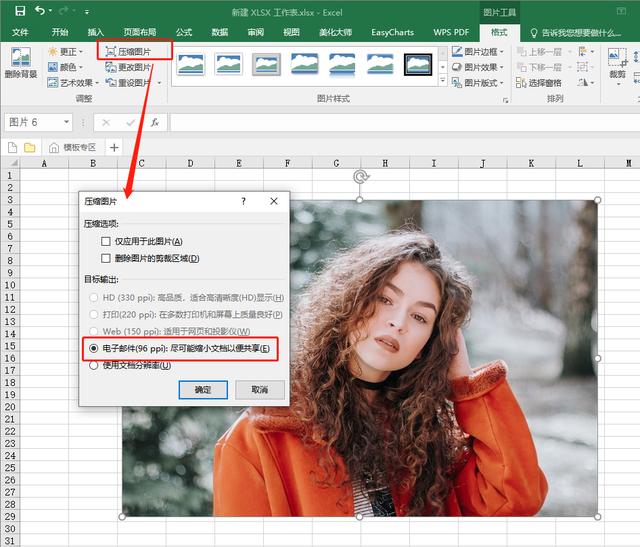Switch to the 插入 ribbon tab
This screenshot has height=547, width=640.
(96, 32)
